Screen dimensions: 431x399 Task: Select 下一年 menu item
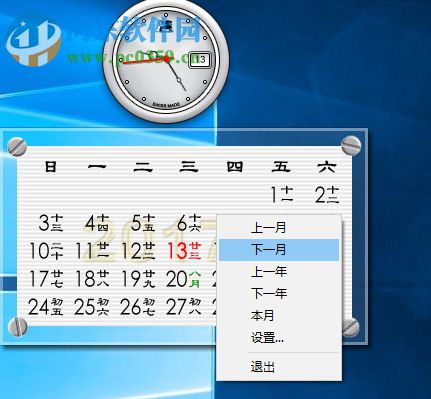pos(279,294)
